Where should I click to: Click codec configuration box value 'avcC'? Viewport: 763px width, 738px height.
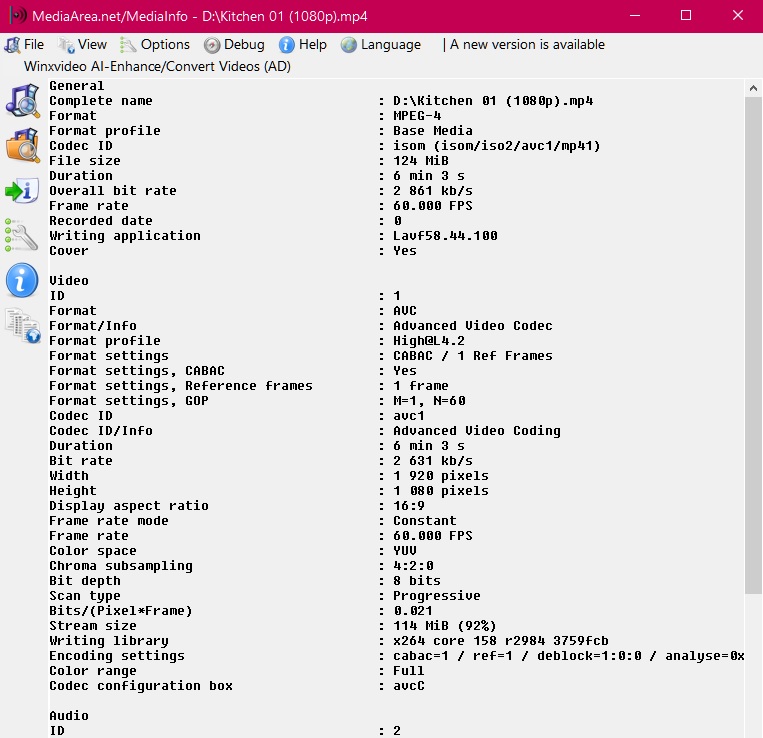pos(409,686)
